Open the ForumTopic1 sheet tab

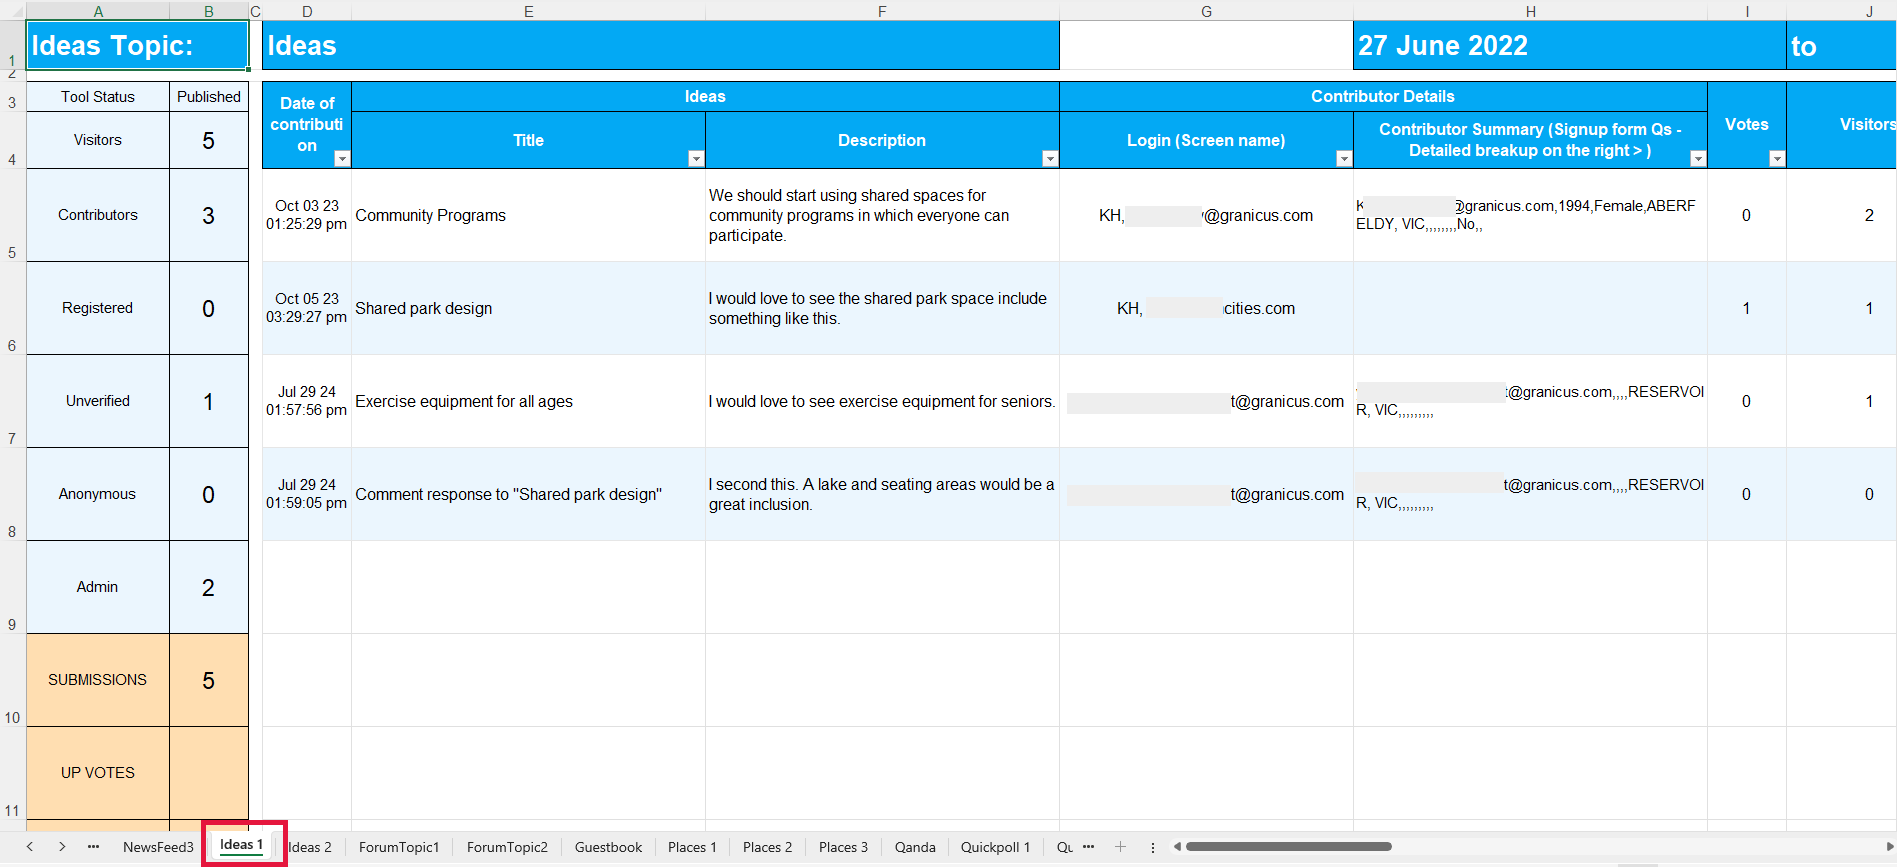[x=399, y=847]
